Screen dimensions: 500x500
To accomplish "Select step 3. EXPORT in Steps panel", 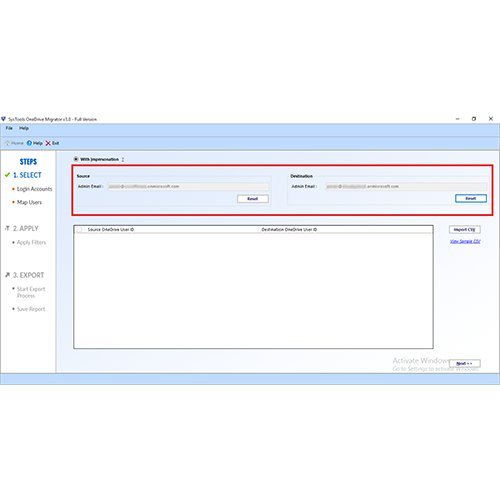I will coord(28,275).
